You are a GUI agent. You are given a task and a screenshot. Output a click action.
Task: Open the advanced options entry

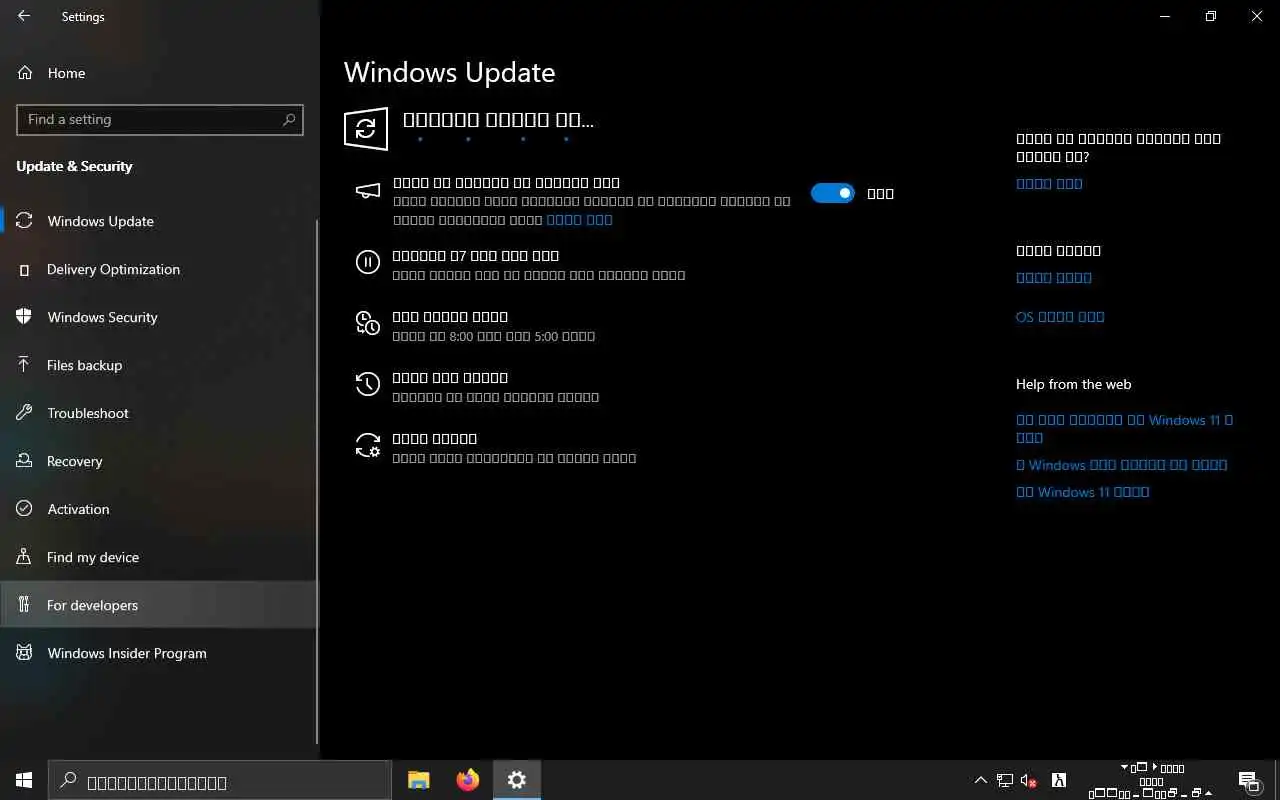tap(514, 448)
